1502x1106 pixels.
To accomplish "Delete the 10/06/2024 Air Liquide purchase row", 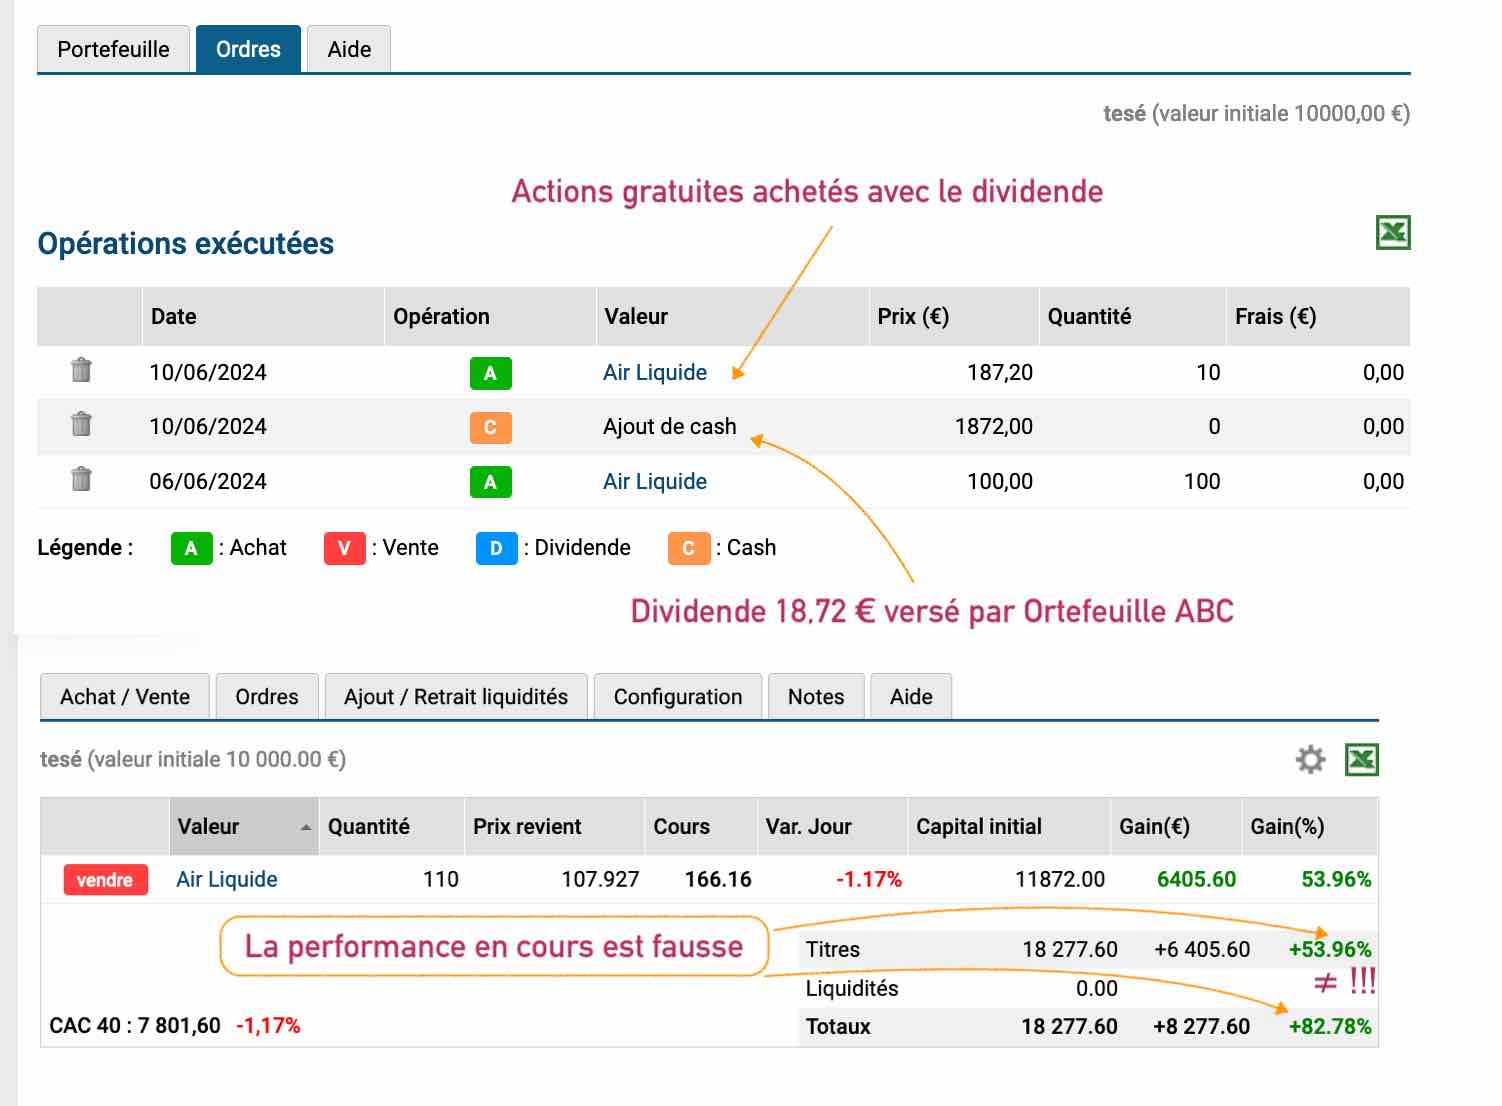I will point(81,371).
